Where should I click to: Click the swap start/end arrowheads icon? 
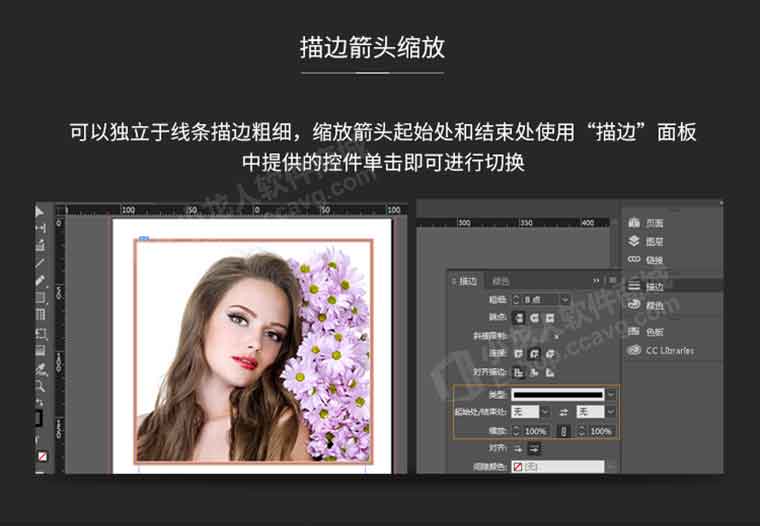coord(563,411)
